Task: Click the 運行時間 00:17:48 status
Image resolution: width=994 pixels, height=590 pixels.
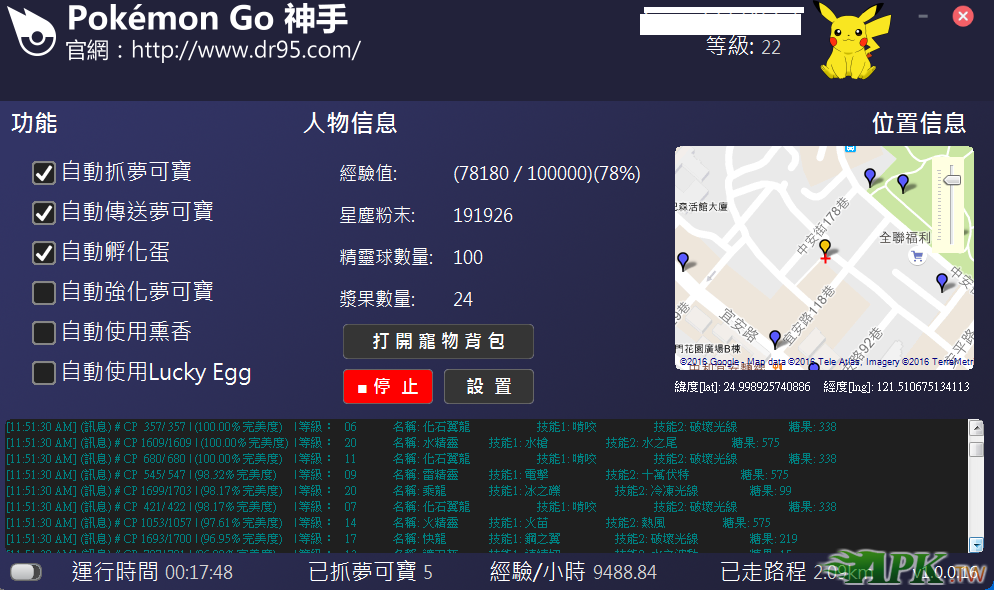Action: [152, 572]
